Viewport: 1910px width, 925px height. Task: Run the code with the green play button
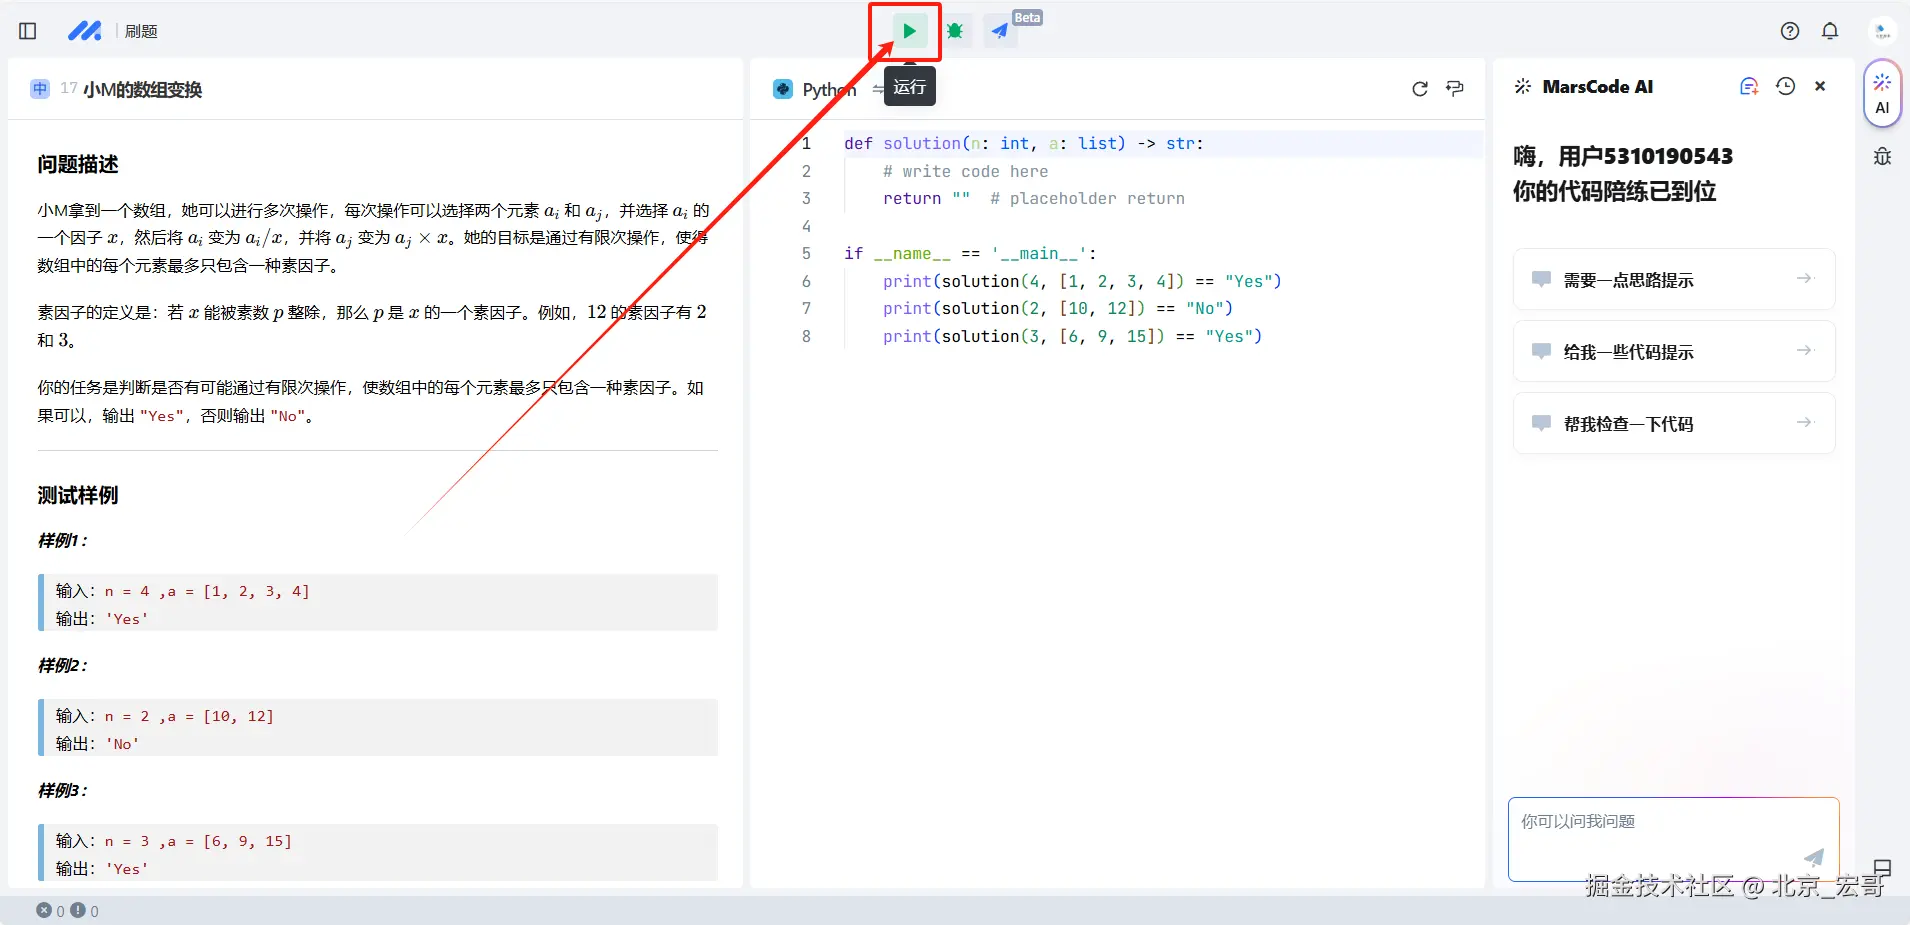[909, 31]
